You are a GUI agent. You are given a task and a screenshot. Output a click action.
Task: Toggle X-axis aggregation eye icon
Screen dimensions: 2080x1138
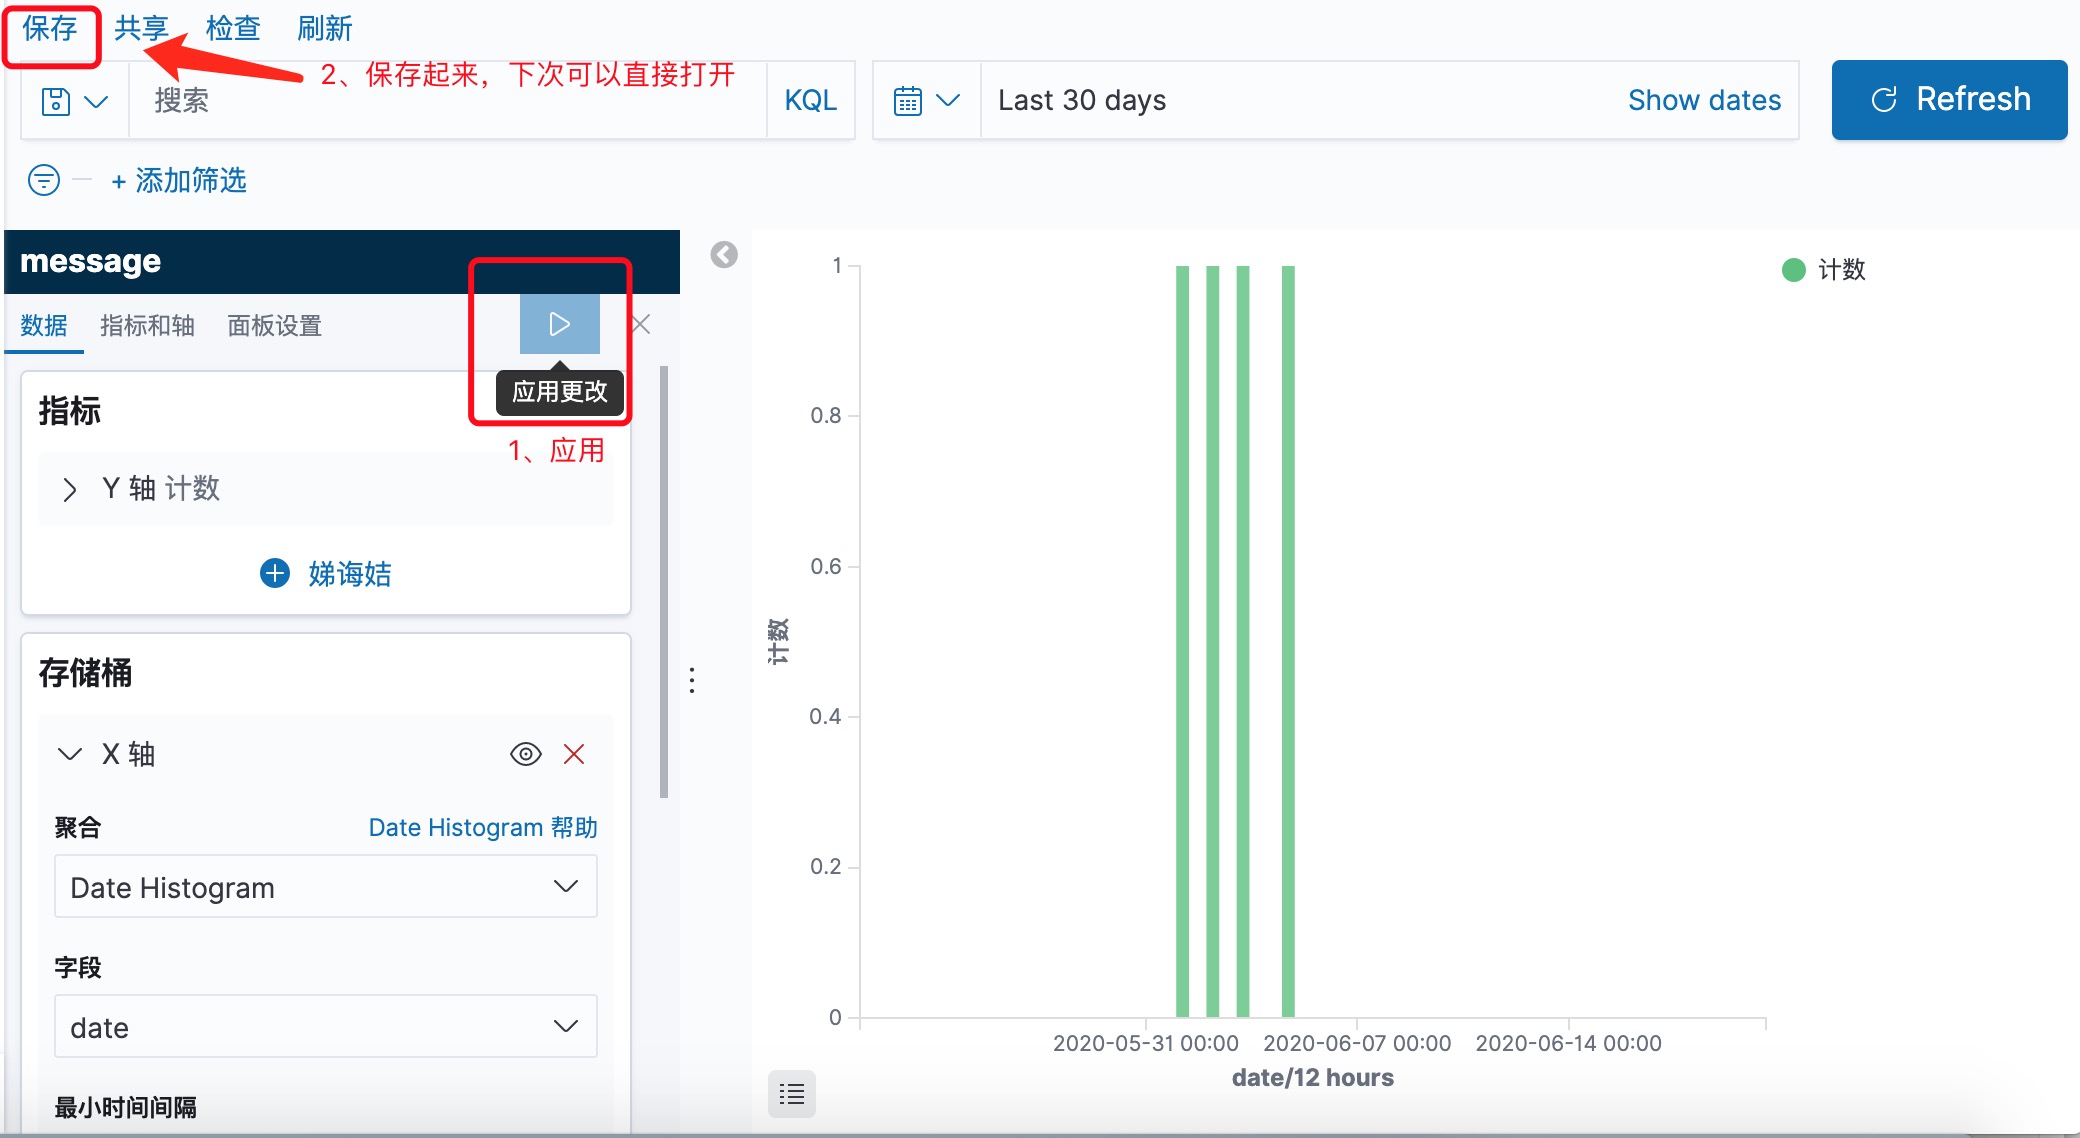pos(525,754)
